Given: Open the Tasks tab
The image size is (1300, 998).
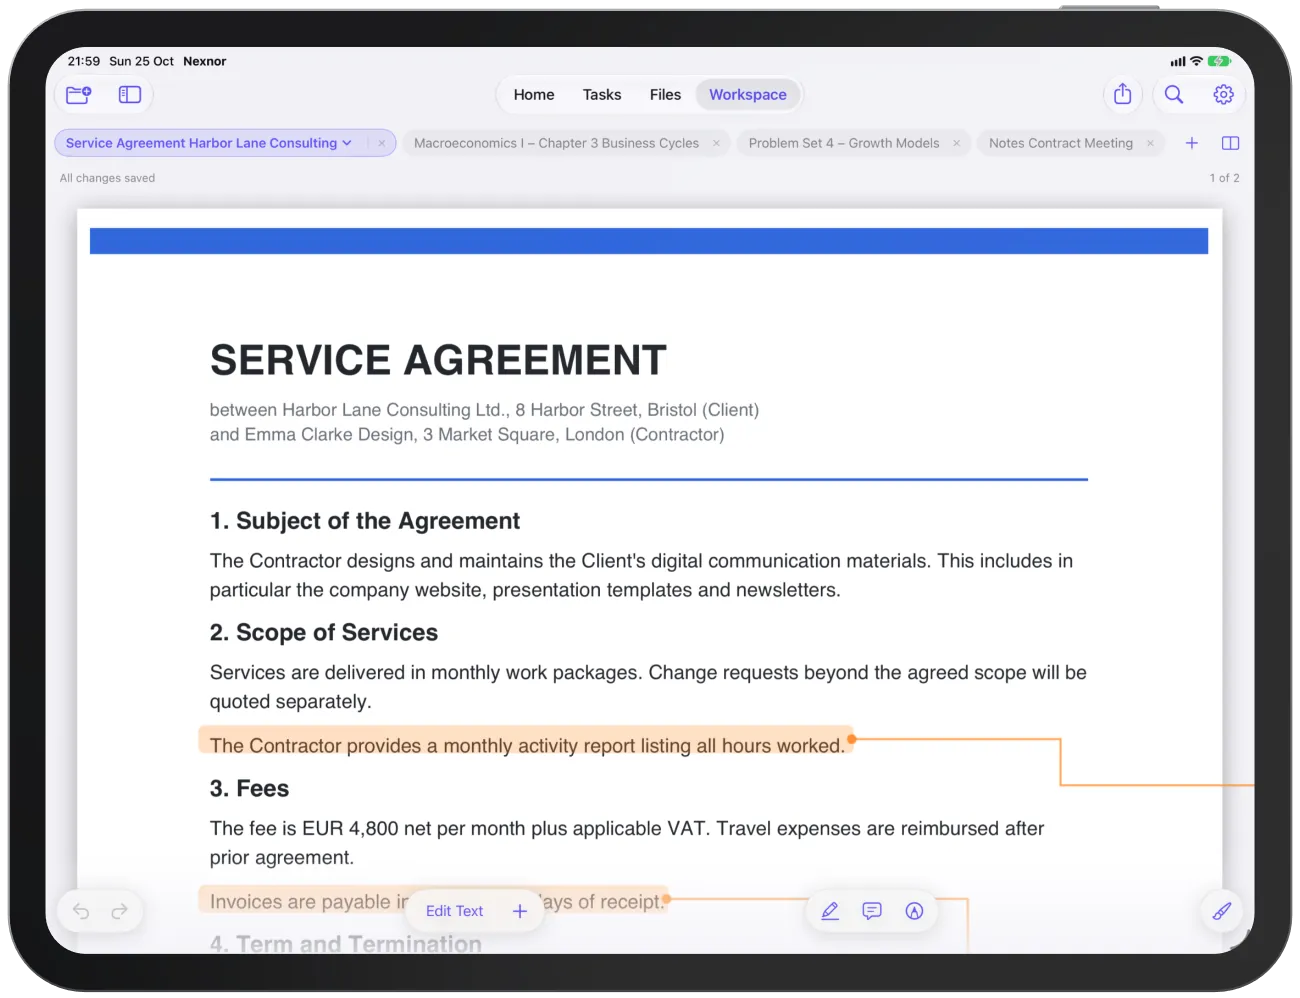Looking at the screenshot, I should click(x=602, y=95).
